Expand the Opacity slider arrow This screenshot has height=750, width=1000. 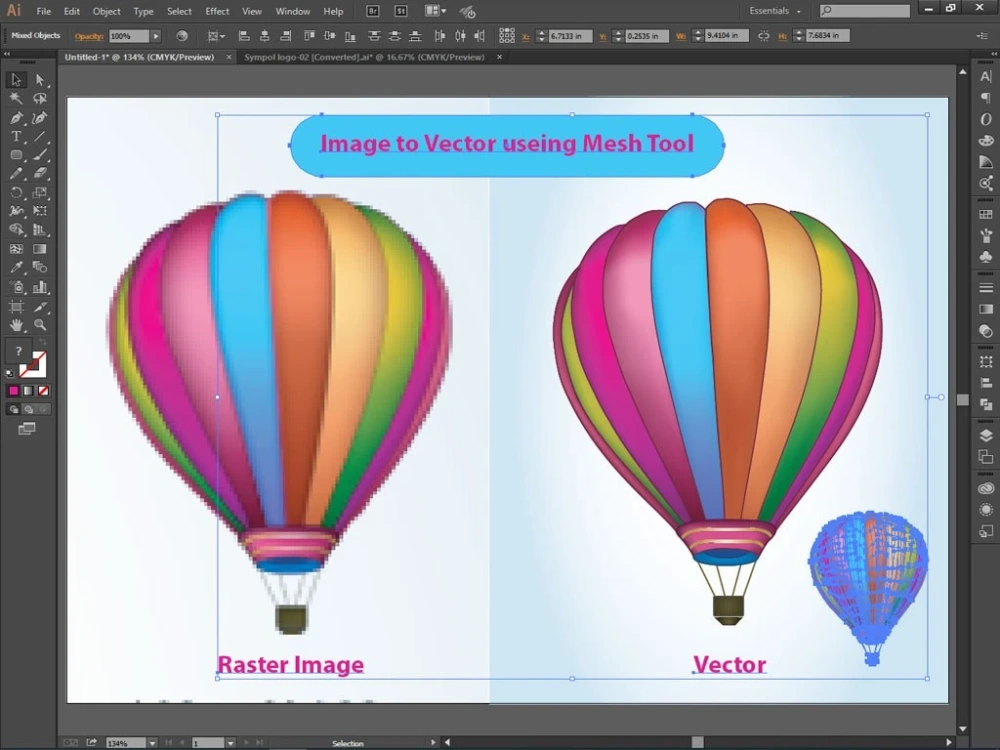pyautogui.click(x=156, y=36)
